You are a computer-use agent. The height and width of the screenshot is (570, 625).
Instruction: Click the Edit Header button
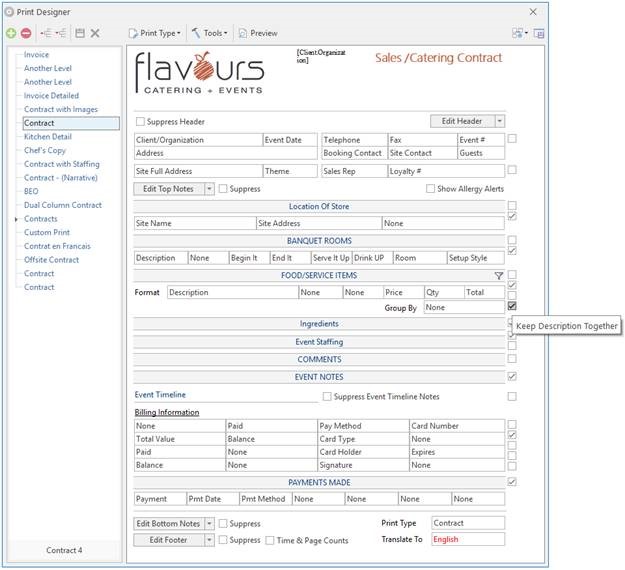462,121
